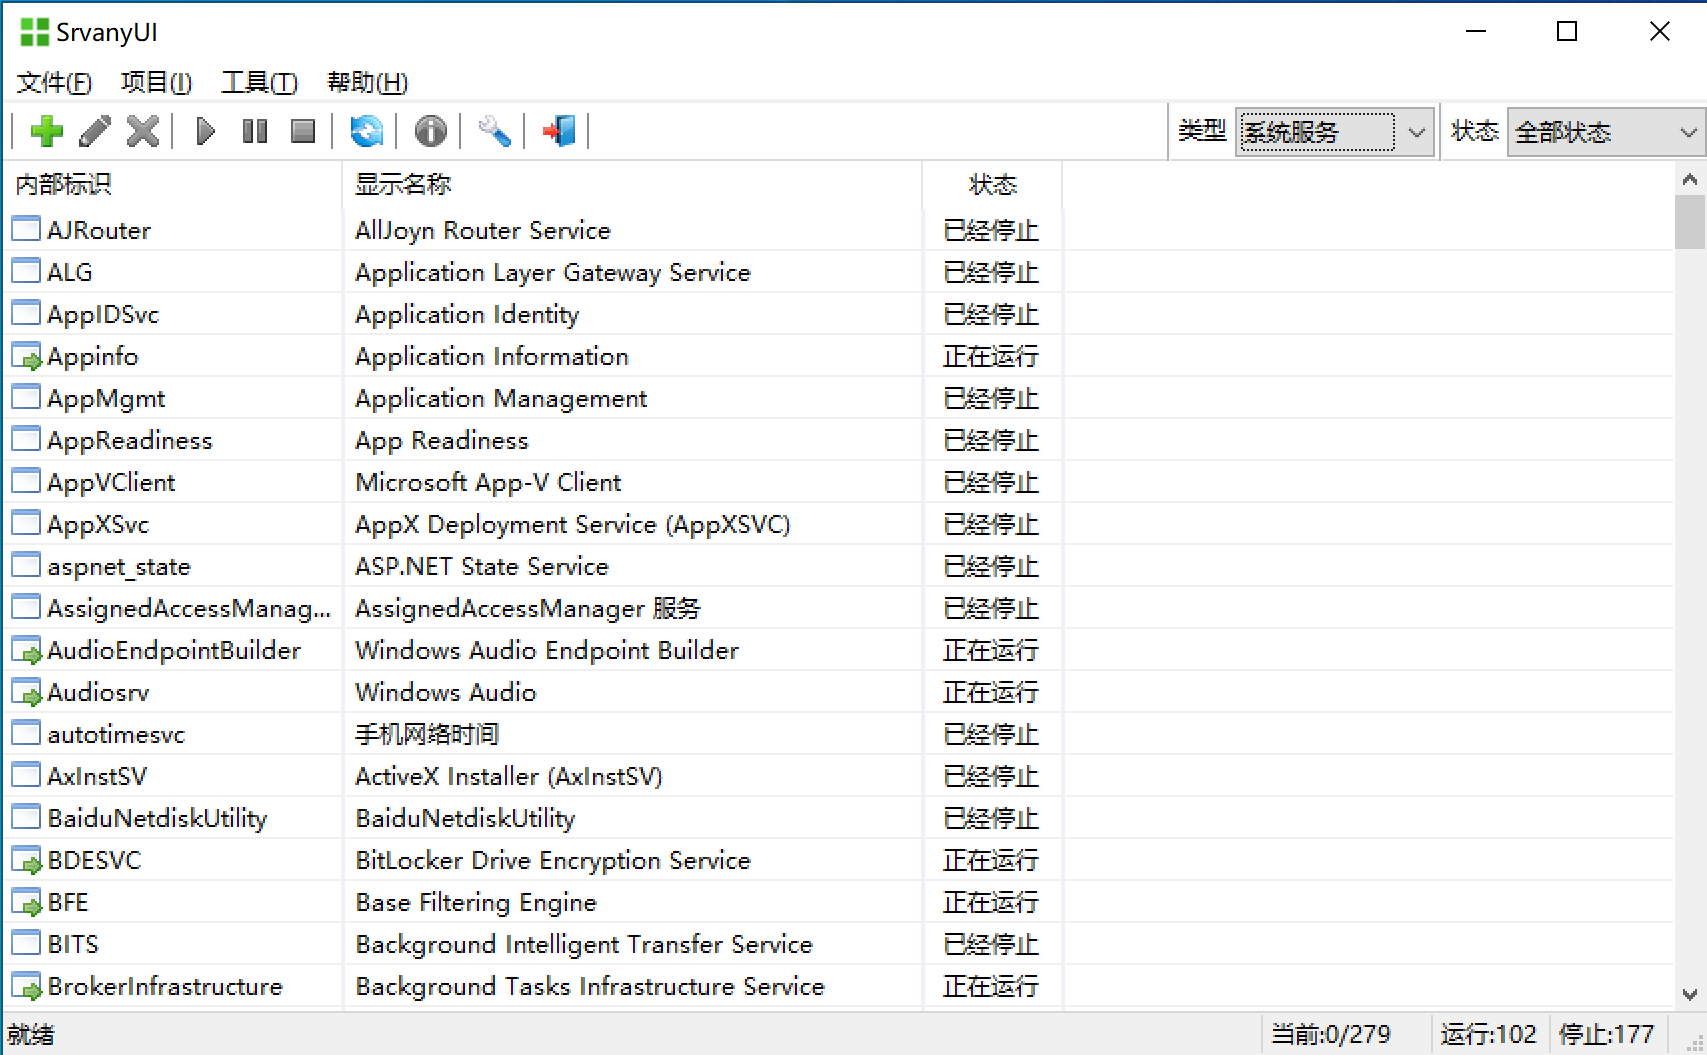Click 'Background Intelligent Transfer Service' text
Screen dimensions: 1707x1055
tap(584, 944)
